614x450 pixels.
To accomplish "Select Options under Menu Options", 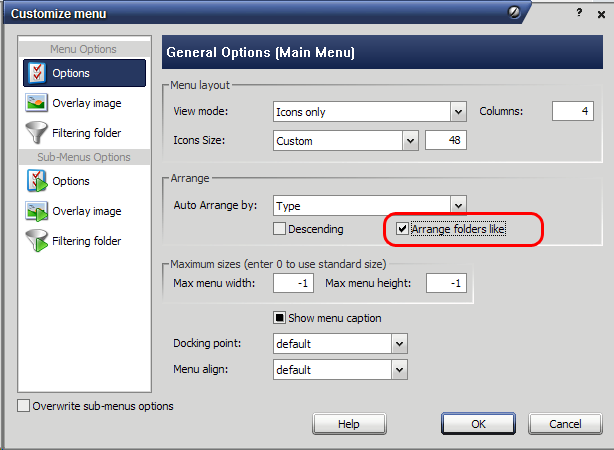I will [85, 73].
